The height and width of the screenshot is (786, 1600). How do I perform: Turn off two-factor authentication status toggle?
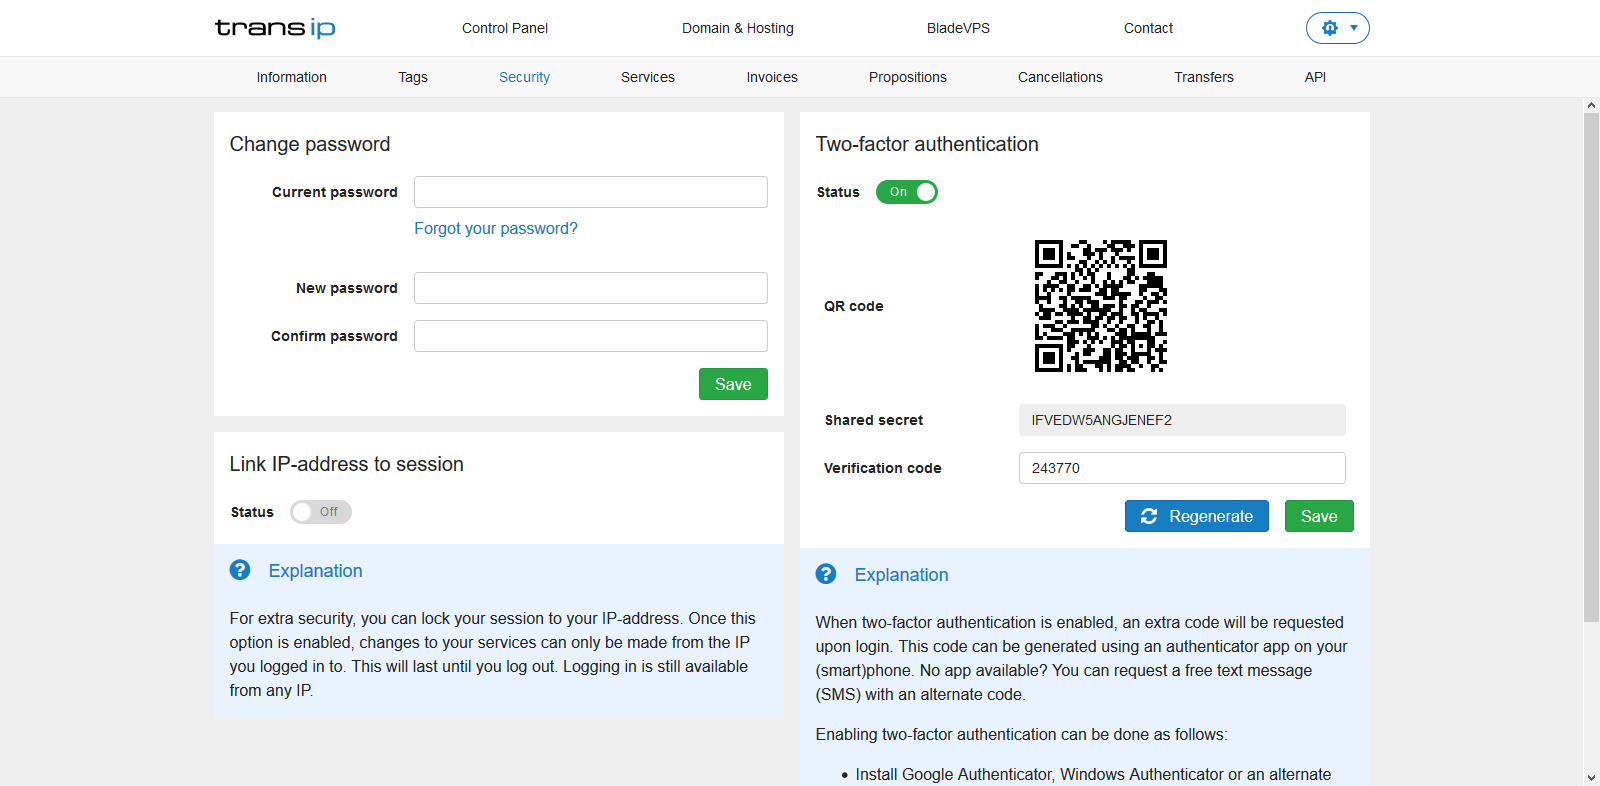pyautogui.click(x=907, y=192)
